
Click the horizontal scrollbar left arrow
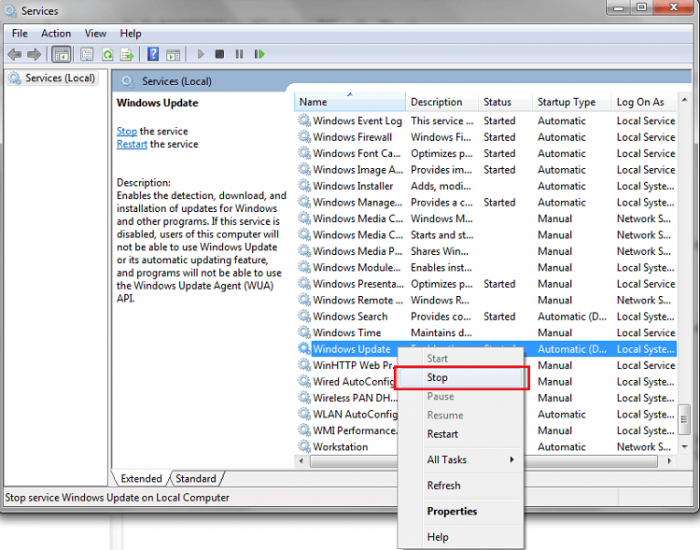[x=301, y=461]
